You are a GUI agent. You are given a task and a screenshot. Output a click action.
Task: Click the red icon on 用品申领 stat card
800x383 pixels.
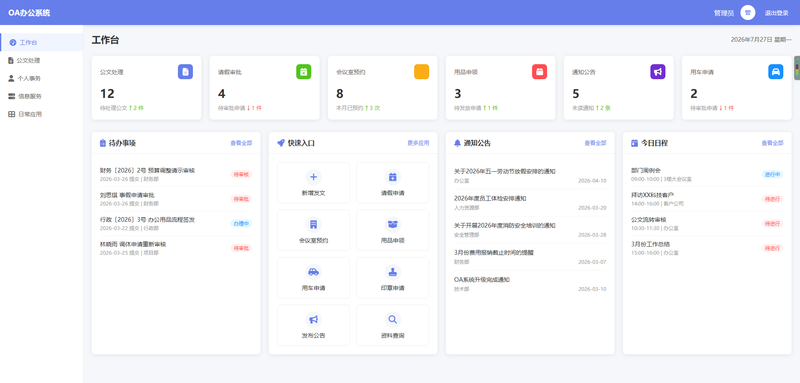[x=540, y=72]
